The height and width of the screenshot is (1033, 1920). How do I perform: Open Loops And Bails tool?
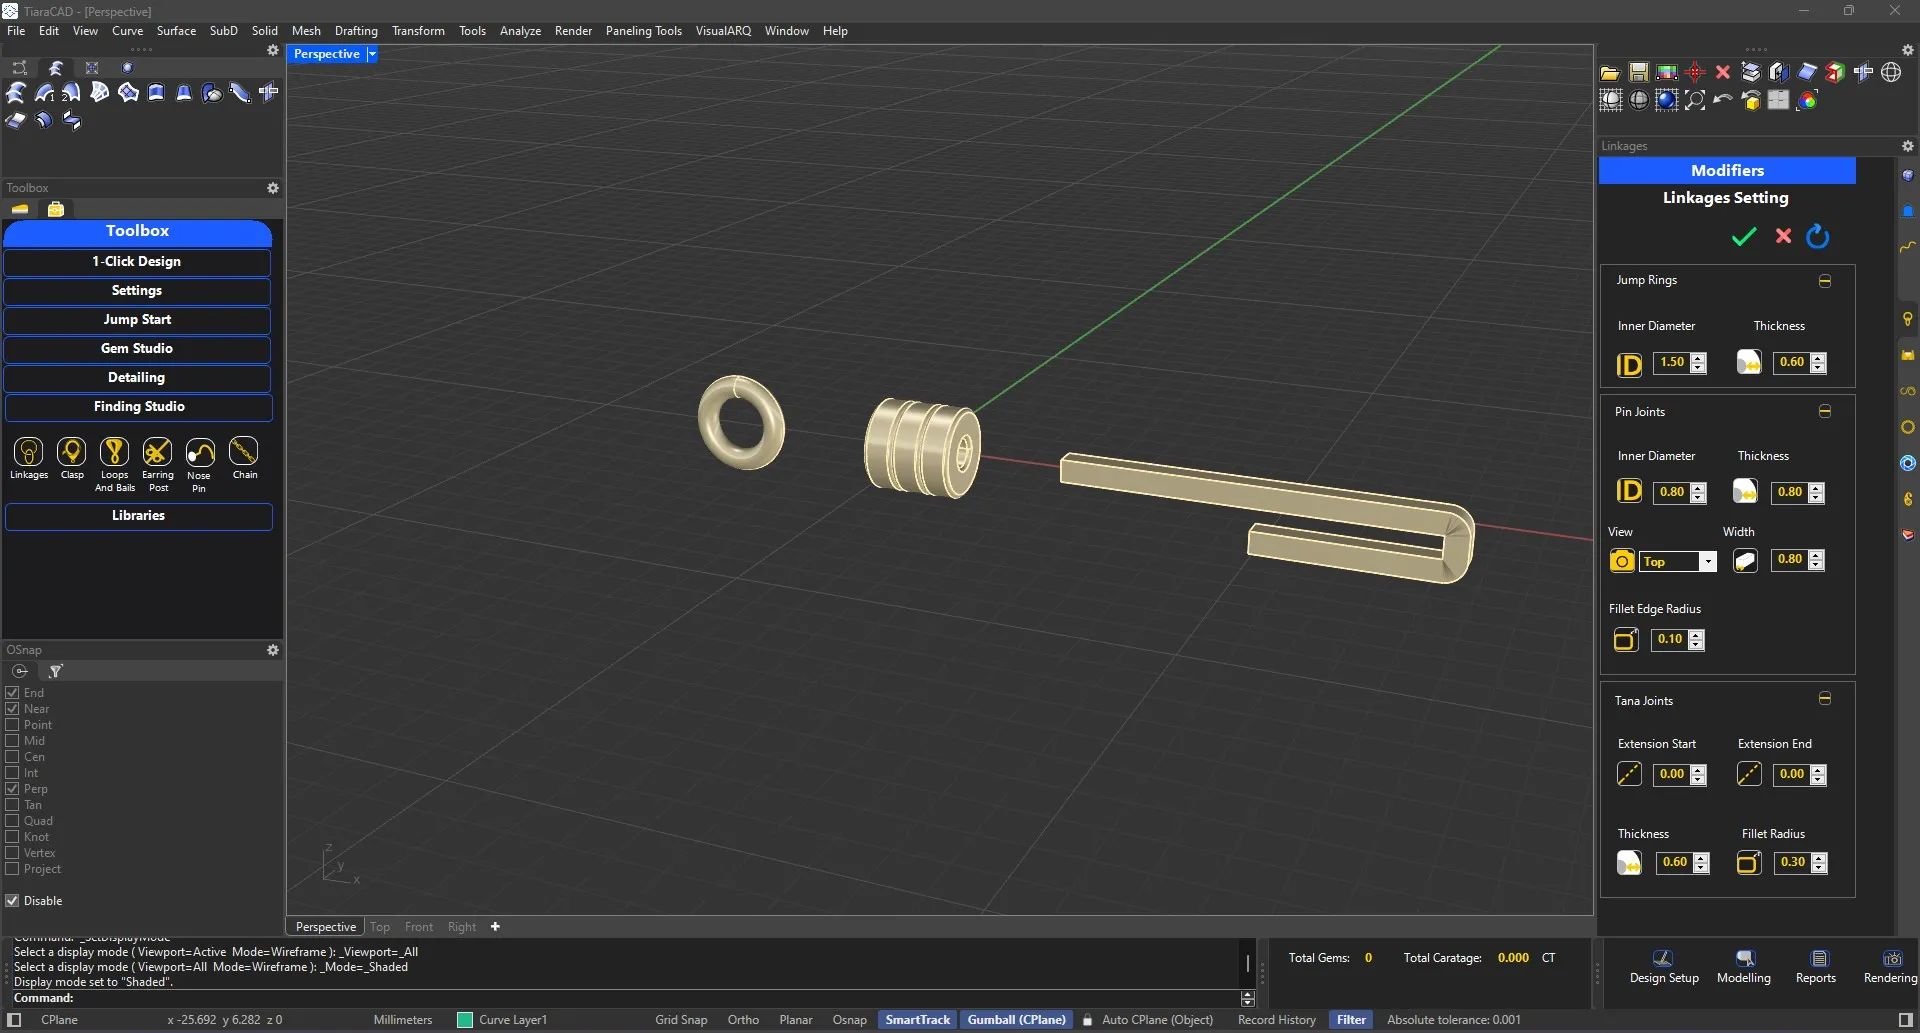[114, 453]
